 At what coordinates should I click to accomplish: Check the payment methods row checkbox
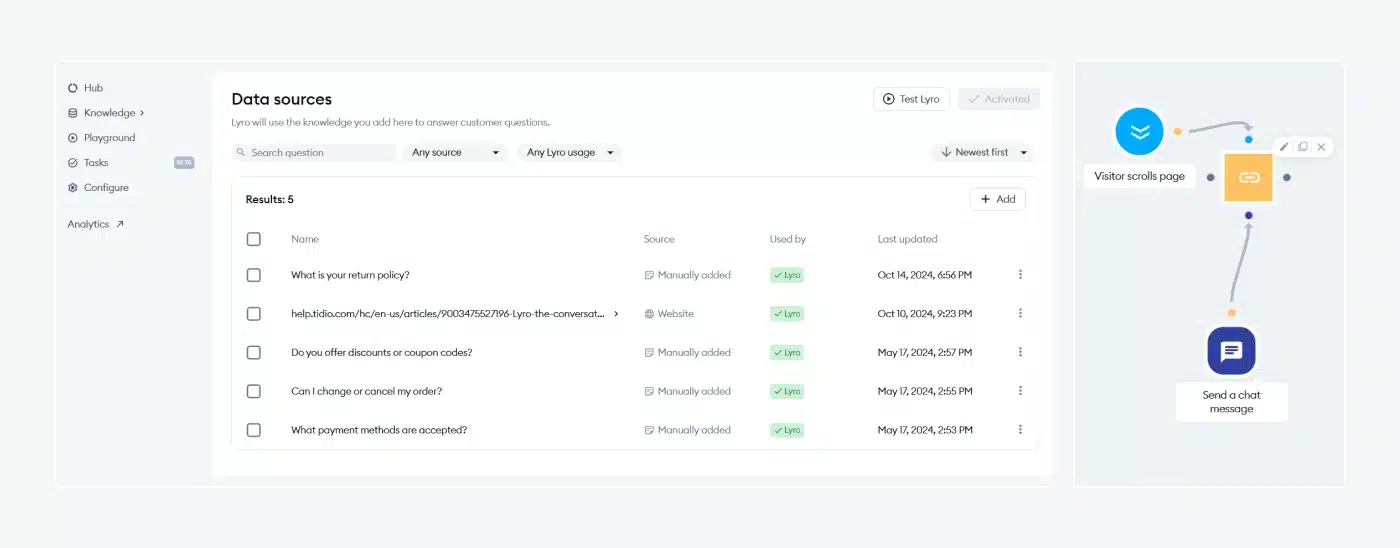click(254, 430)
